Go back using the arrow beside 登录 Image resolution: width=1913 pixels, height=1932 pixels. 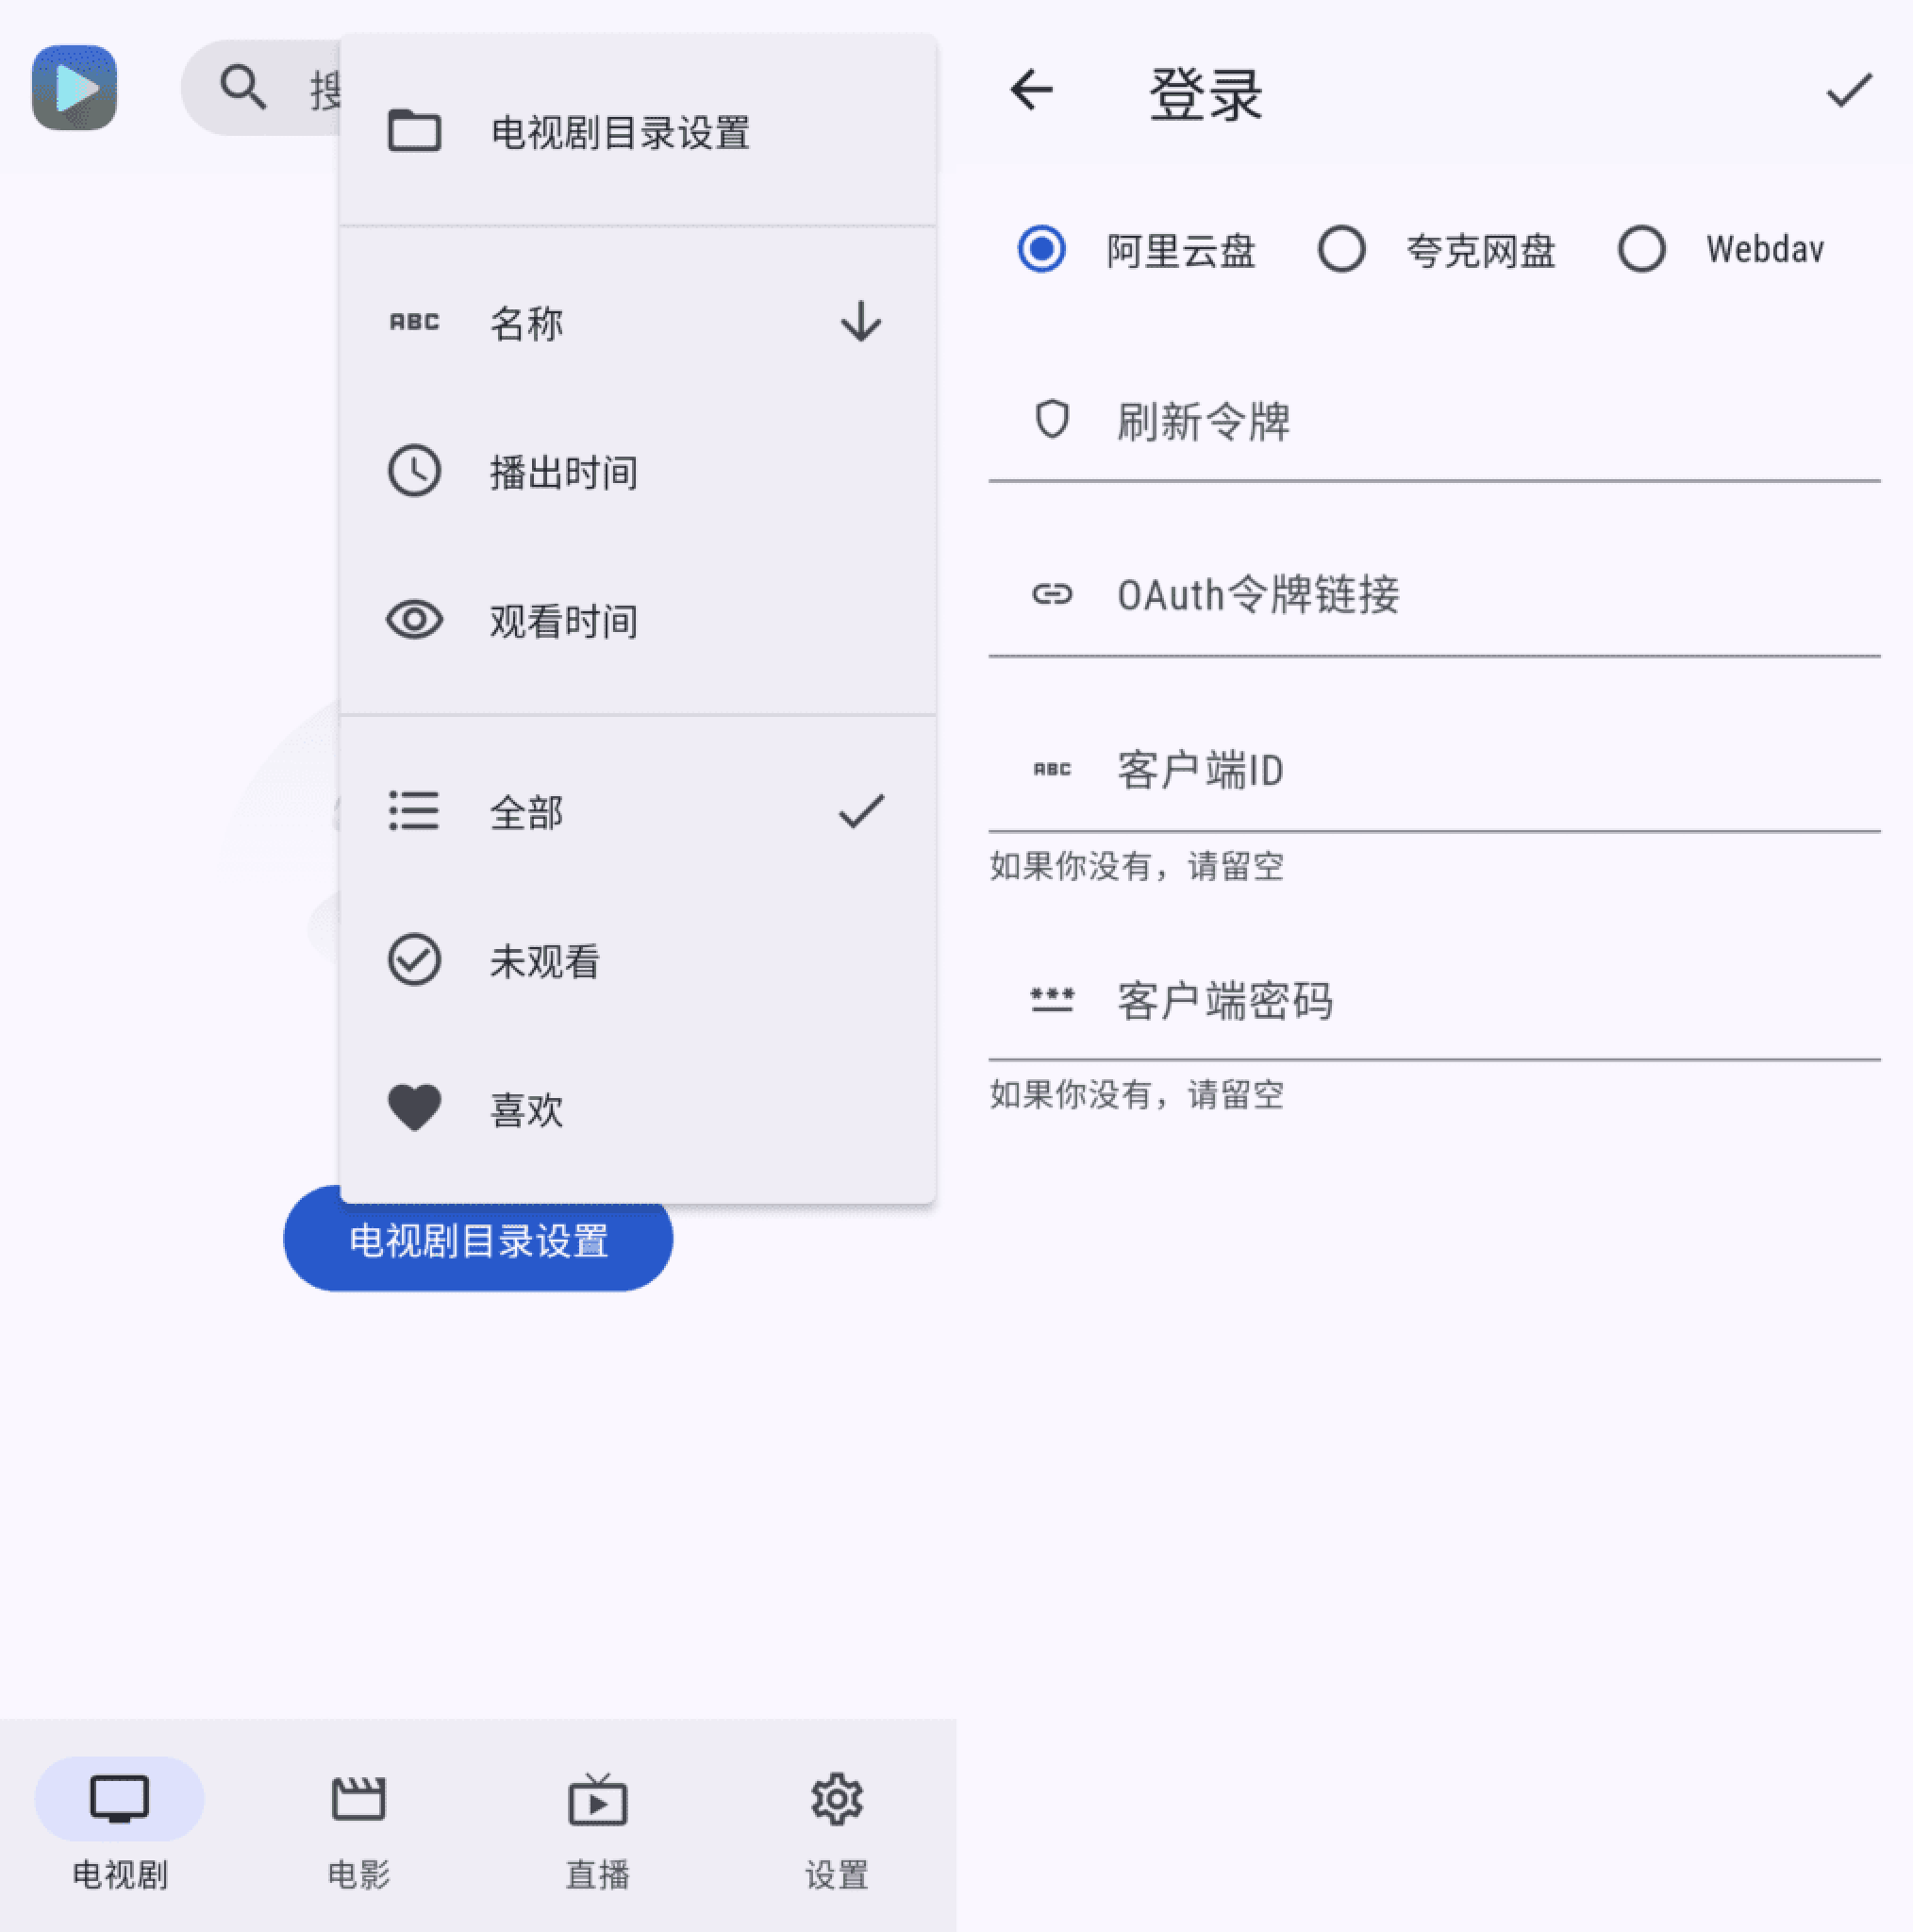pyautogui.click(x=1031, y=91)
